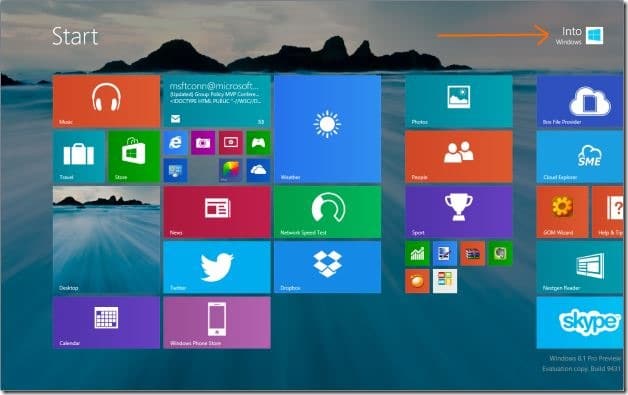Image resolution: width=628 pixels, height=395 pixels.
Task: Launch the Dropbox tile
Action: point(328,267)
